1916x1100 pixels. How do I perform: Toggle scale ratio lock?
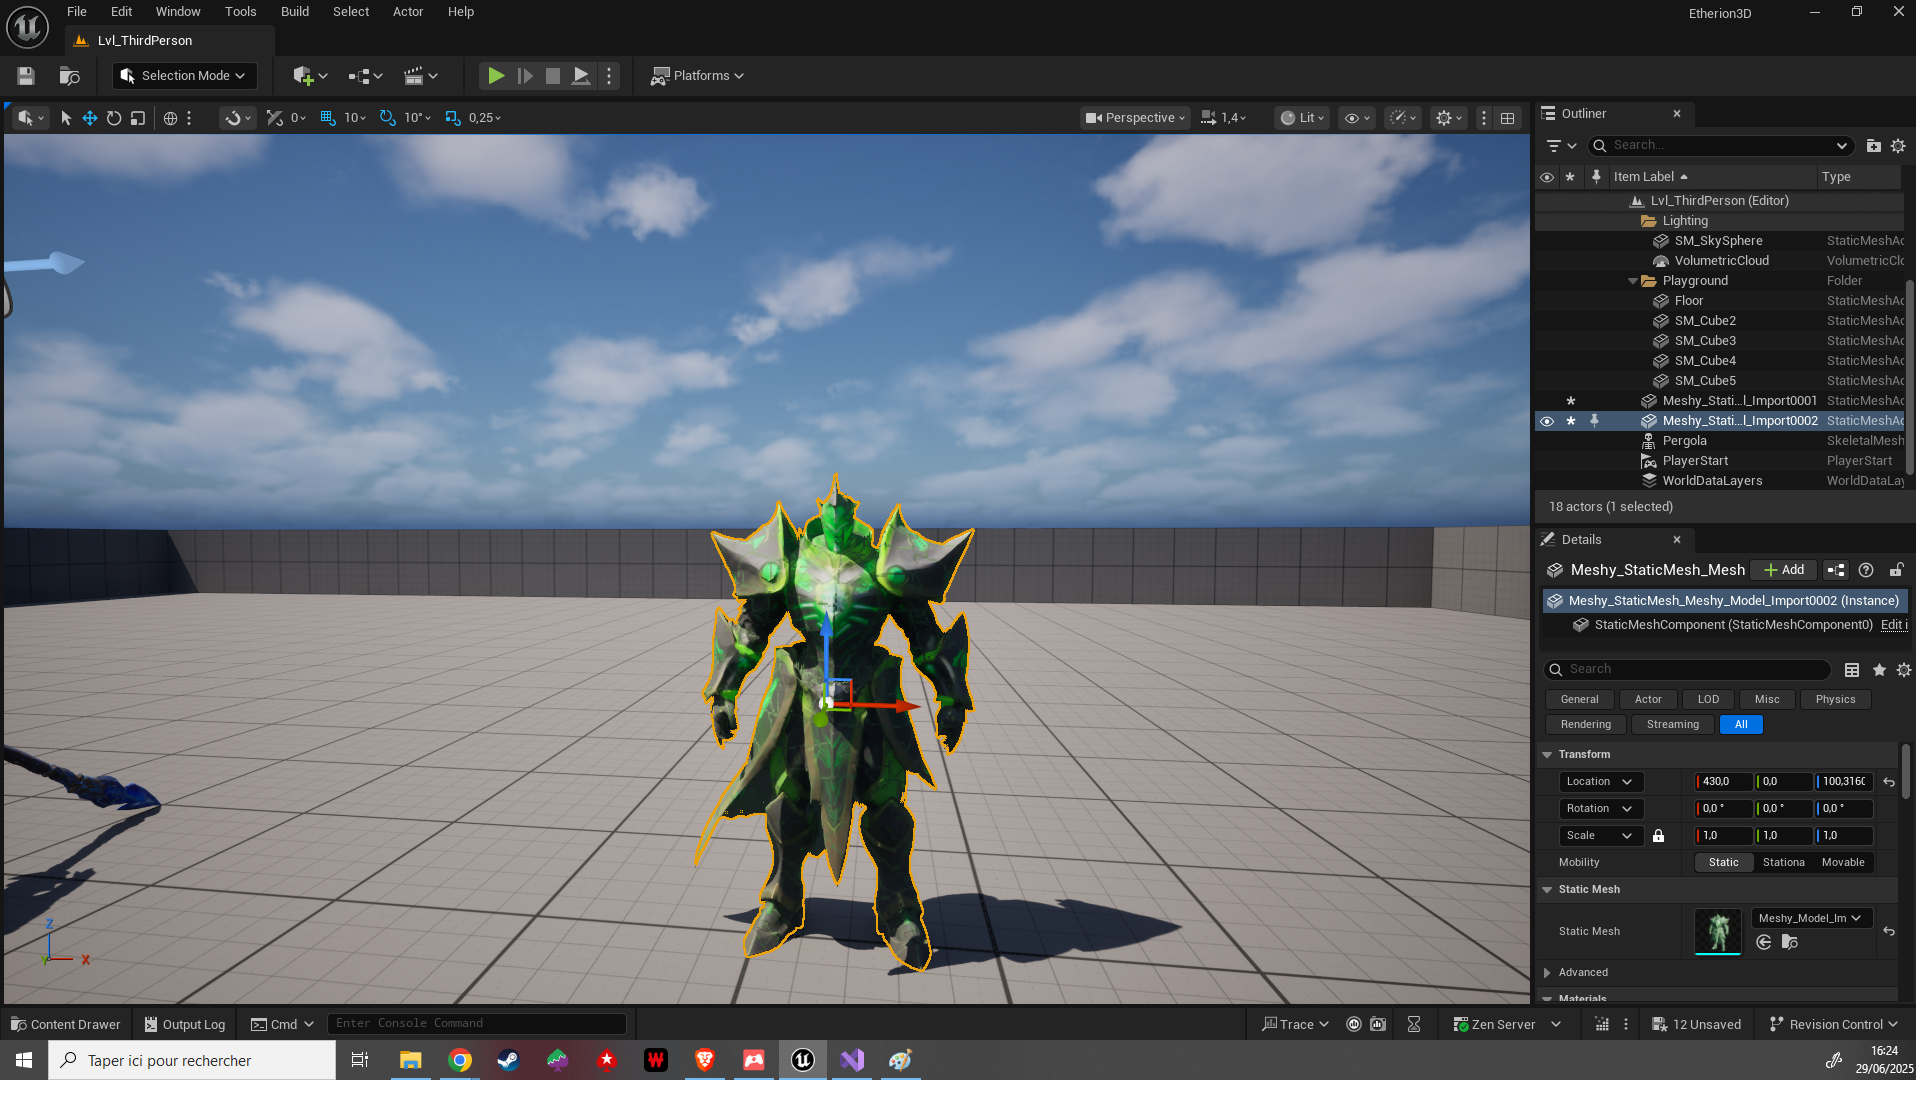click(x=1658, y=836)
